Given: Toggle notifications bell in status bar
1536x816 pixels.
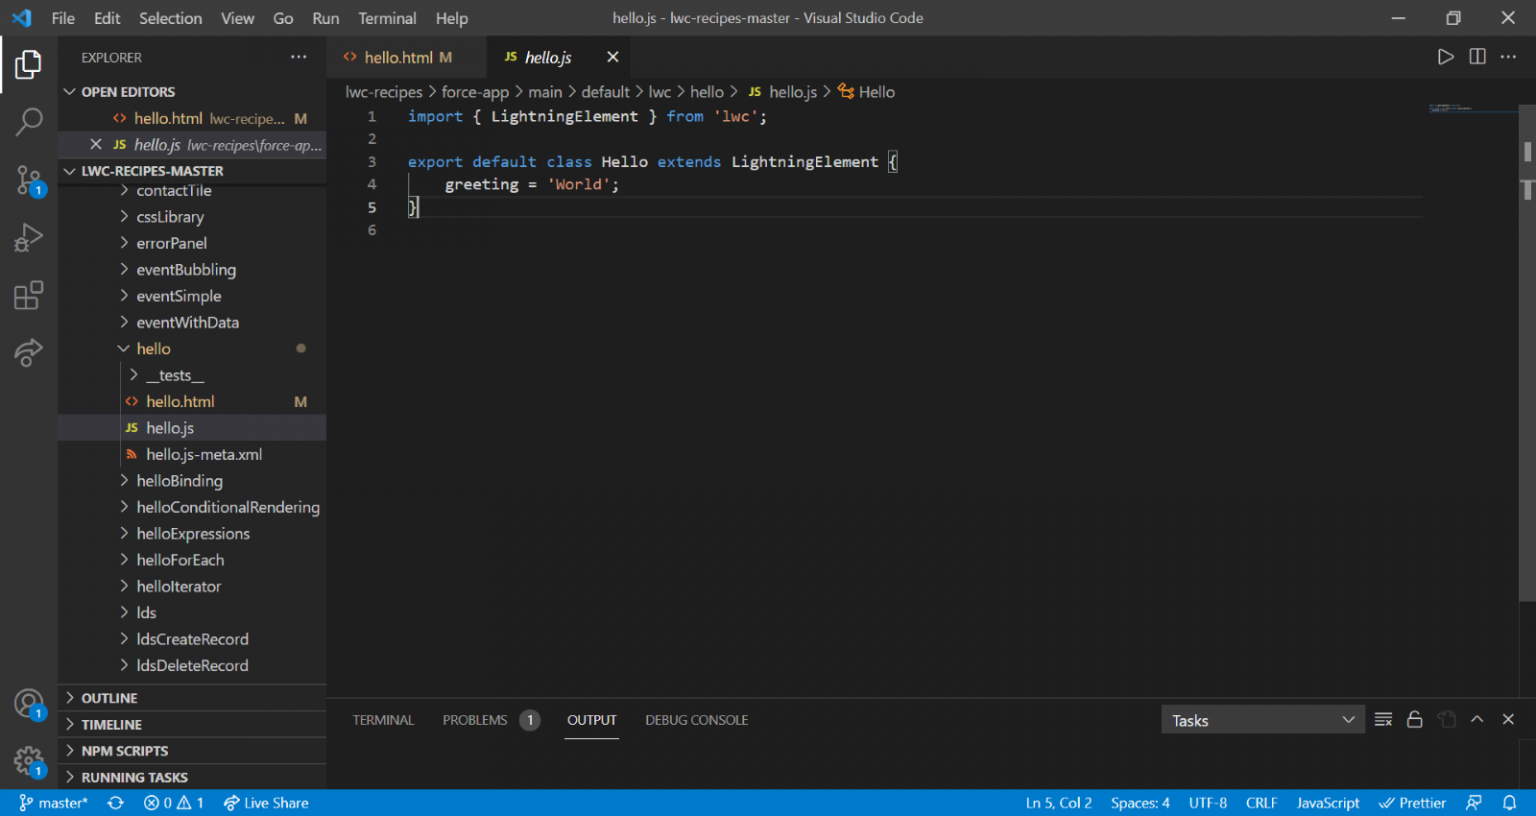Looking at the screenshot, I should (x=1510, y=802).
